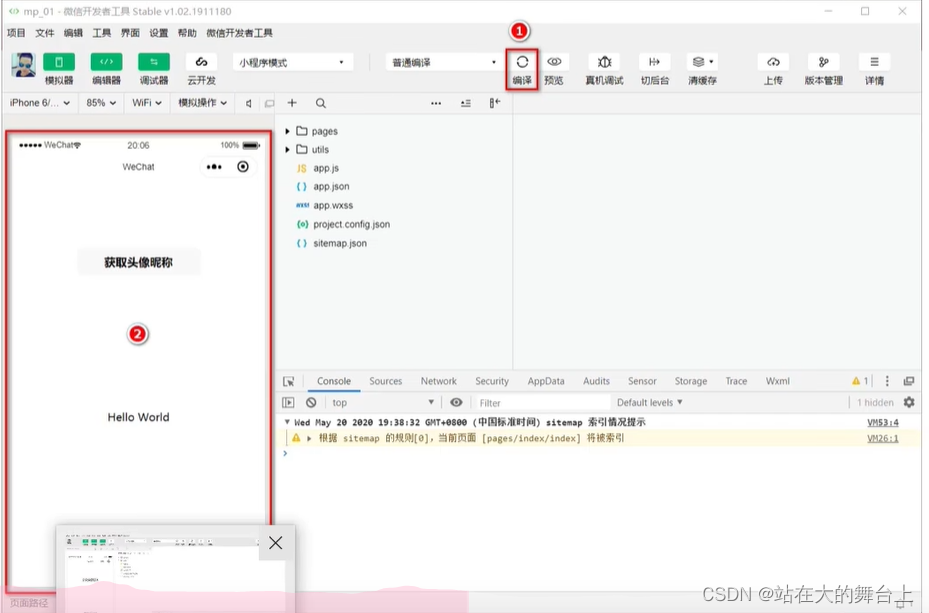Clear the console with the ban icon
This screenshot has width=929, height=613.
tap(311, 403)
